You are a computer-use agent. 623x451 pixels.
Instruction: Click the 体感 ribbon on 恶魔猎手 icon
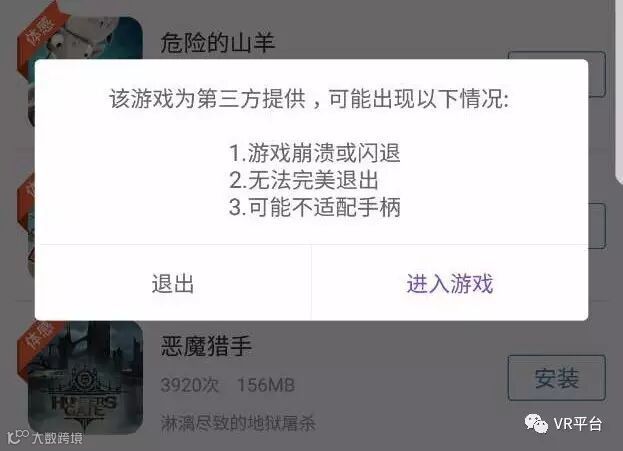point(39,336)
